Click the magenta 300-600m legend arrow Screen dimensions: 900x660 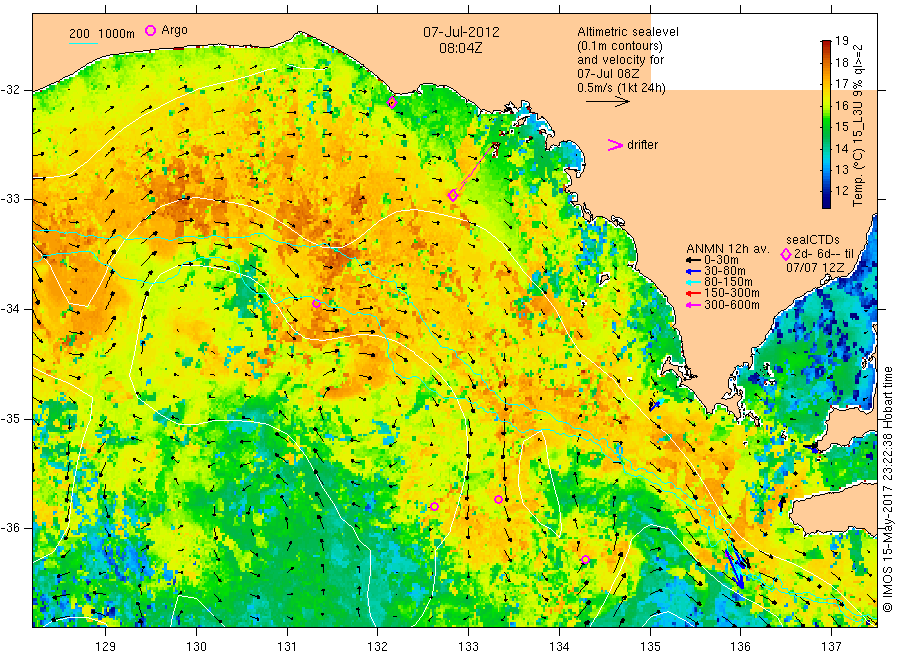pos(693,305)
